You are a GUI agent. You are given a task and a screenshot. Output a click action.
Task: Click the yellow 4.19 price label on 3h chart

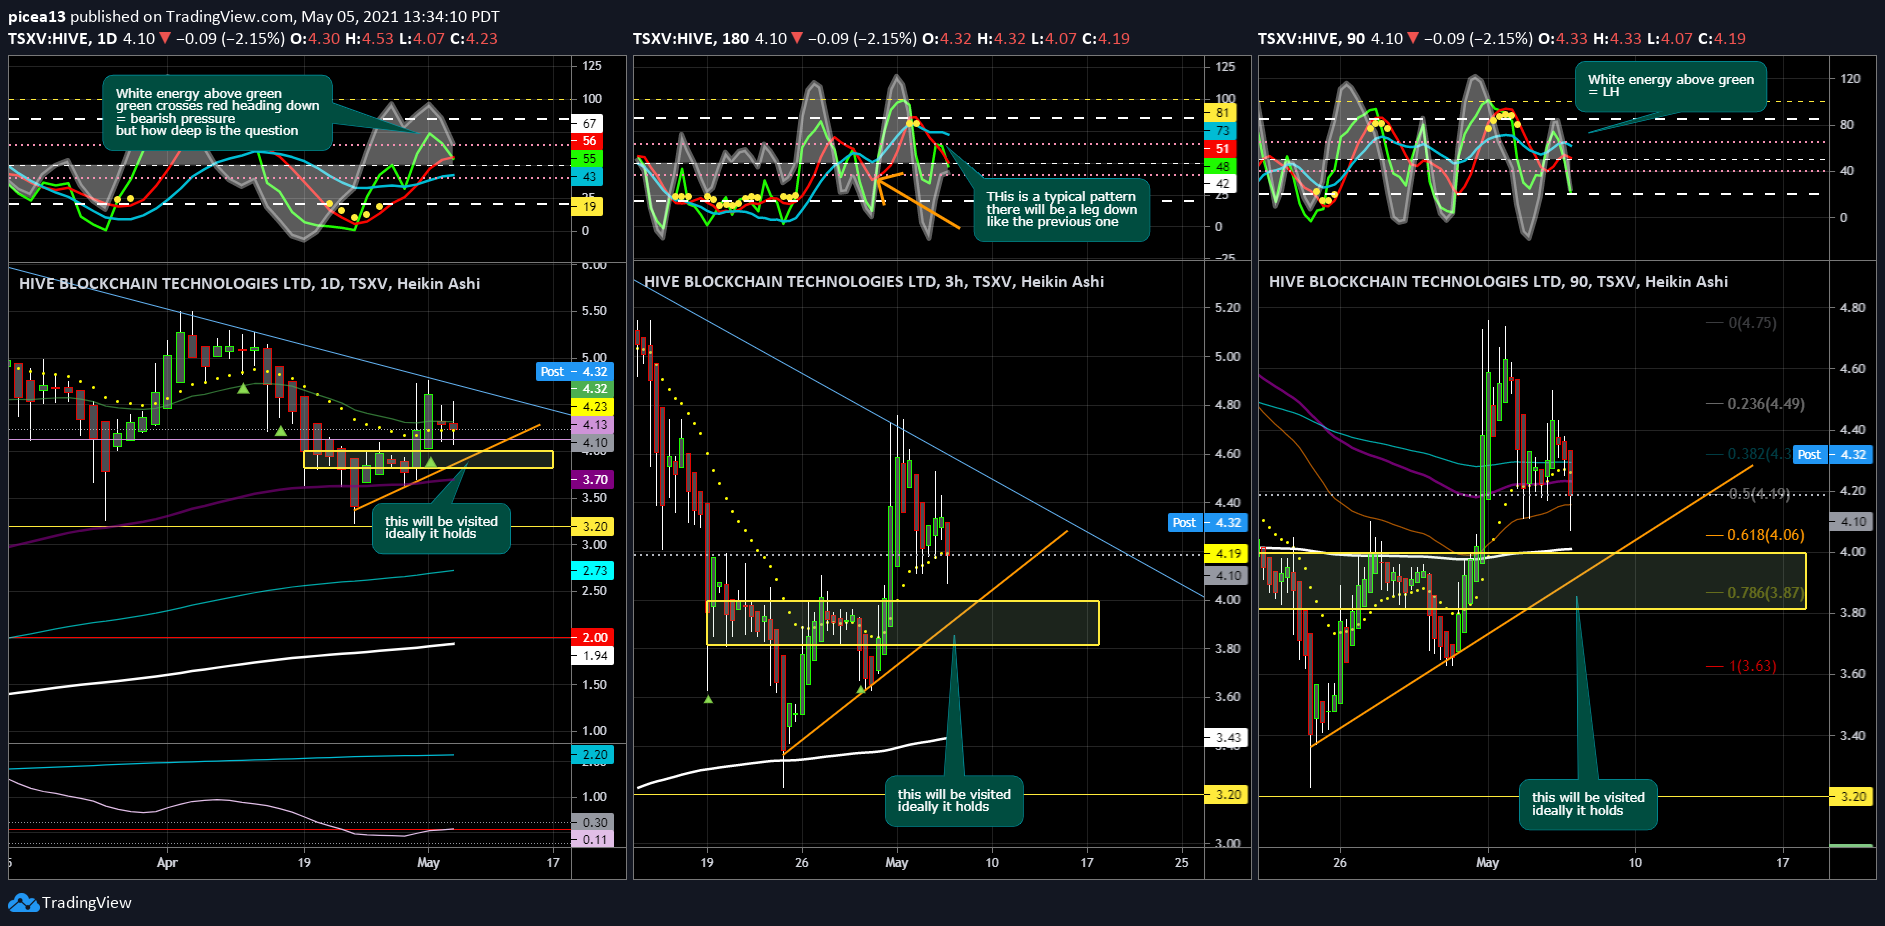coord(1225,554)
